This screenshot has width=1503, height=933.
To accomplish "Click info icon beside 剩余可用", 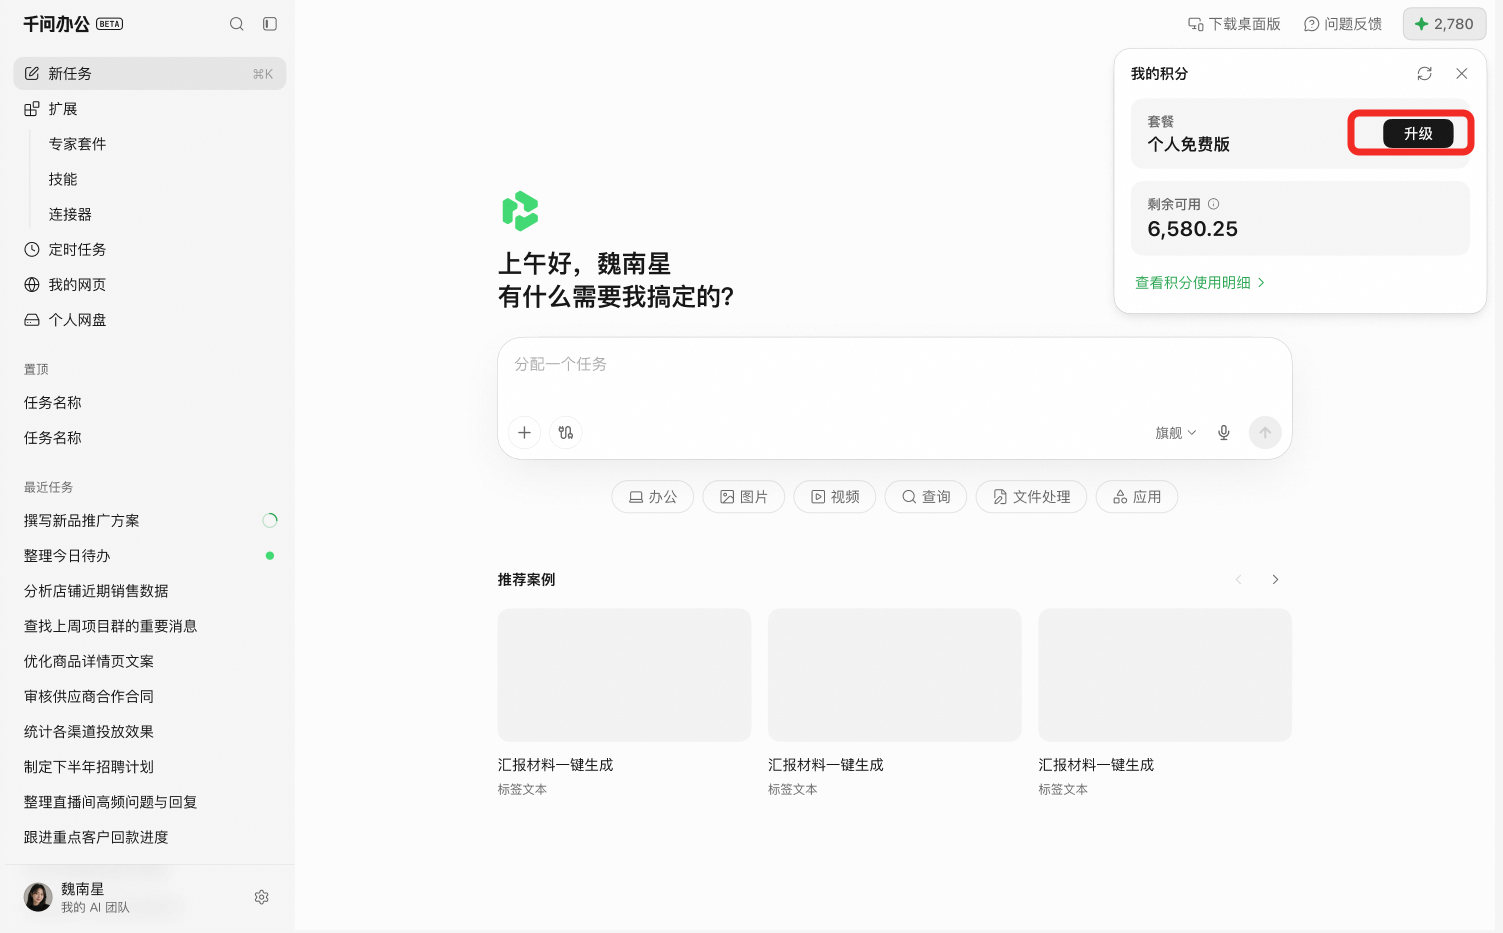I will pyautogui.click(x=1213, y=203).
